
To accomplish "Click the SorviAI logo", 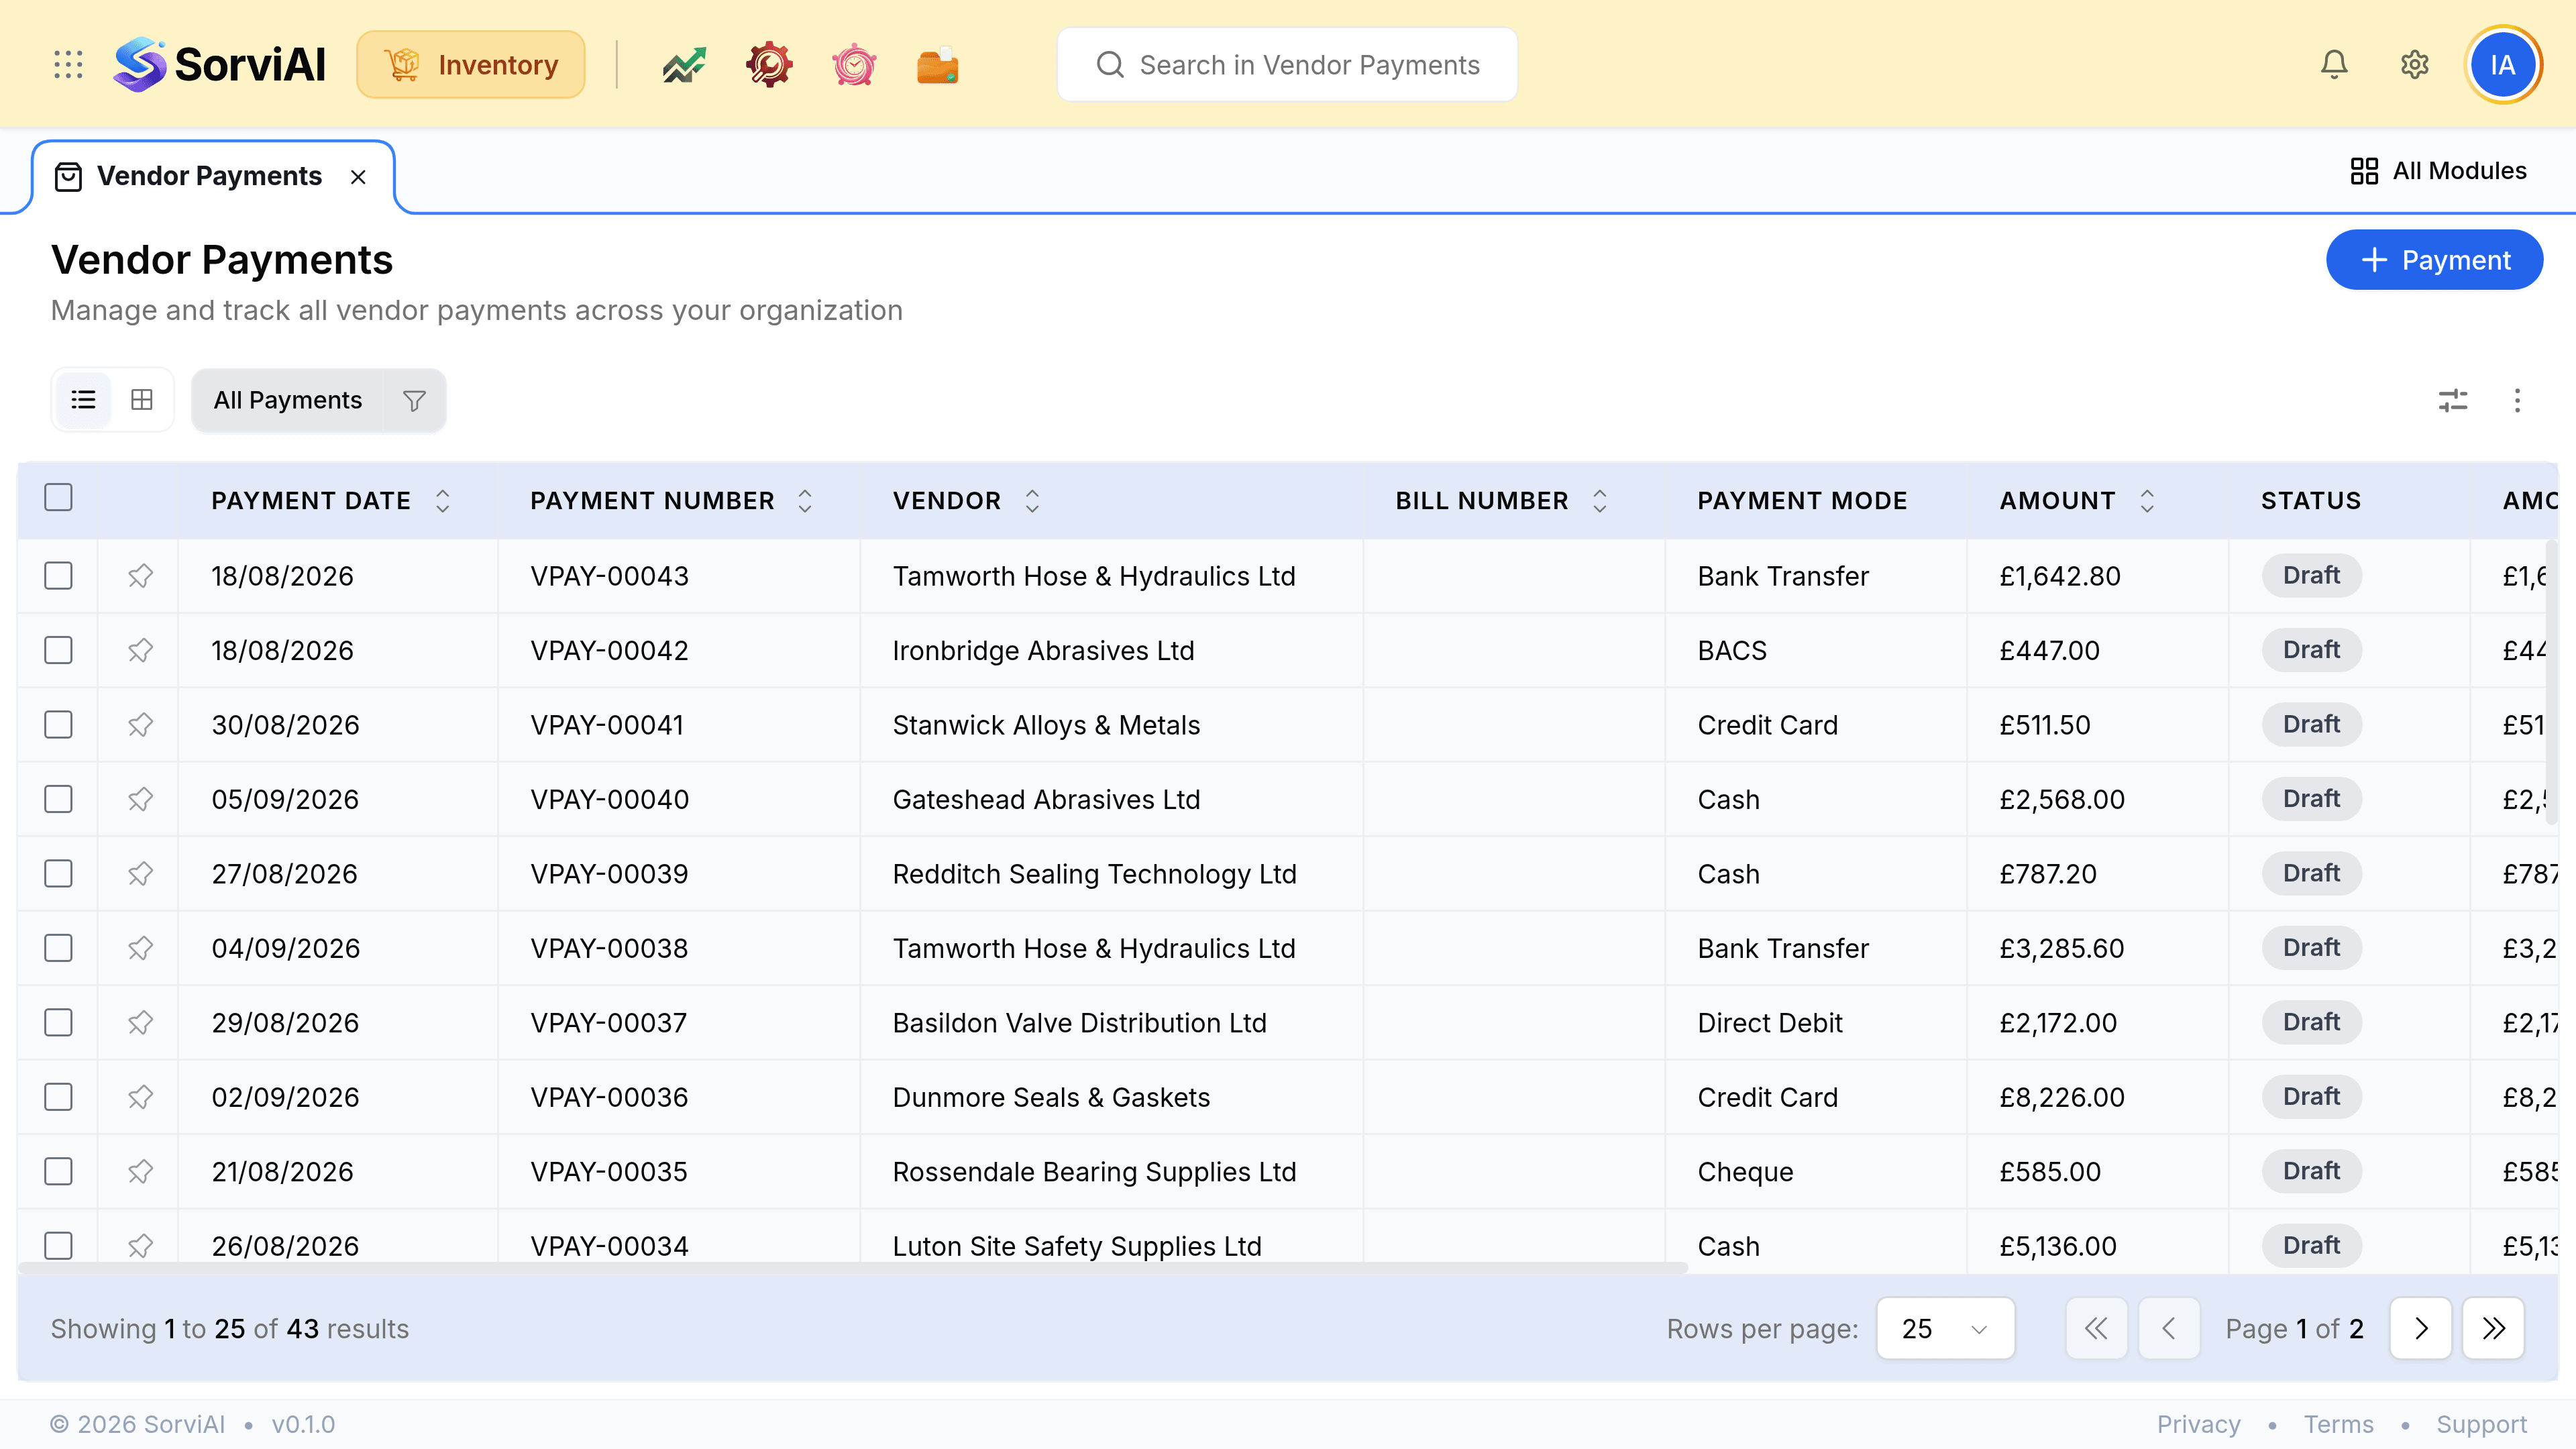I will point(219,65).
